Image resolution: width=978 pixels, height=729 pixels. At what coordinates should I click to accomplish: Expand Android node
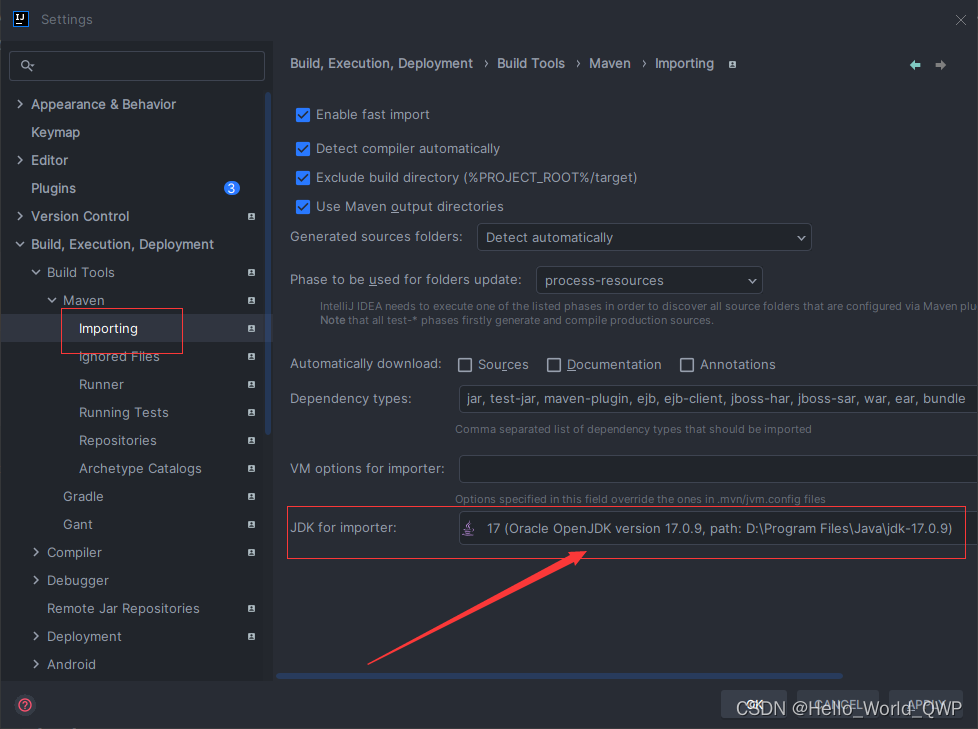click(36, 665)
